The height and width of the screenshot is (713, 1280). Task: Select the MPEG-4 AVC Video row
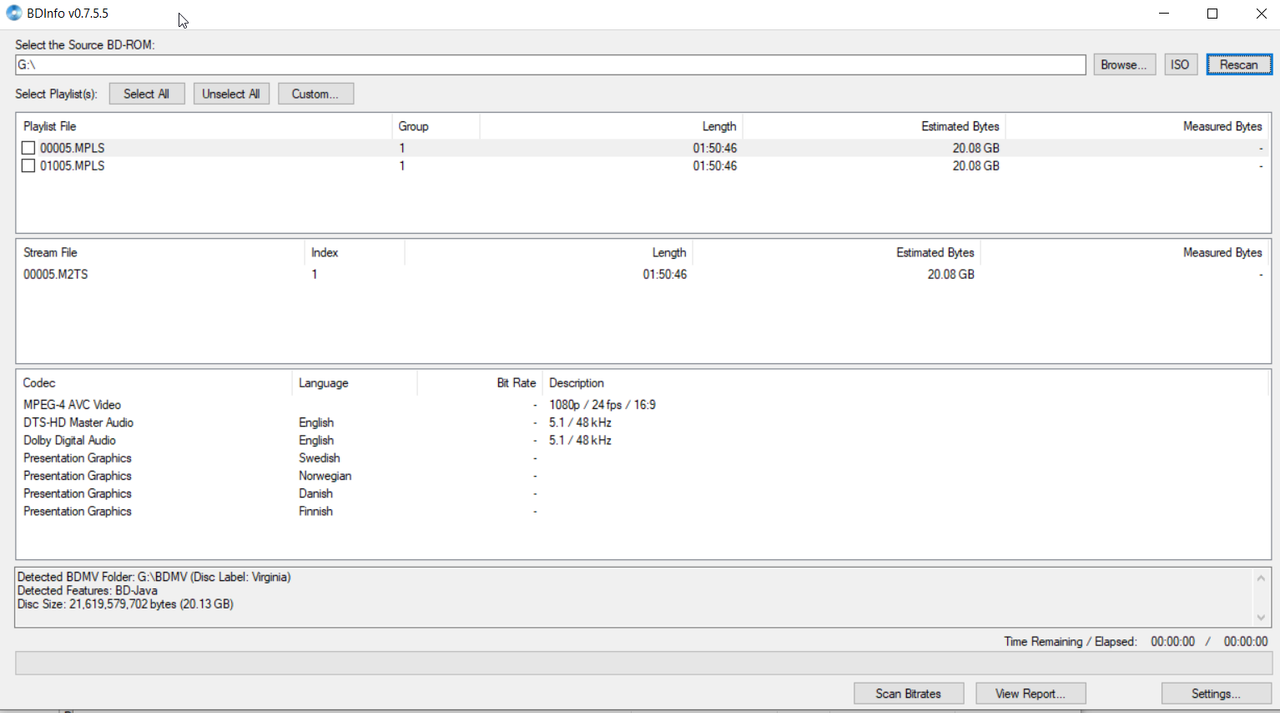(x=643, y=405)
